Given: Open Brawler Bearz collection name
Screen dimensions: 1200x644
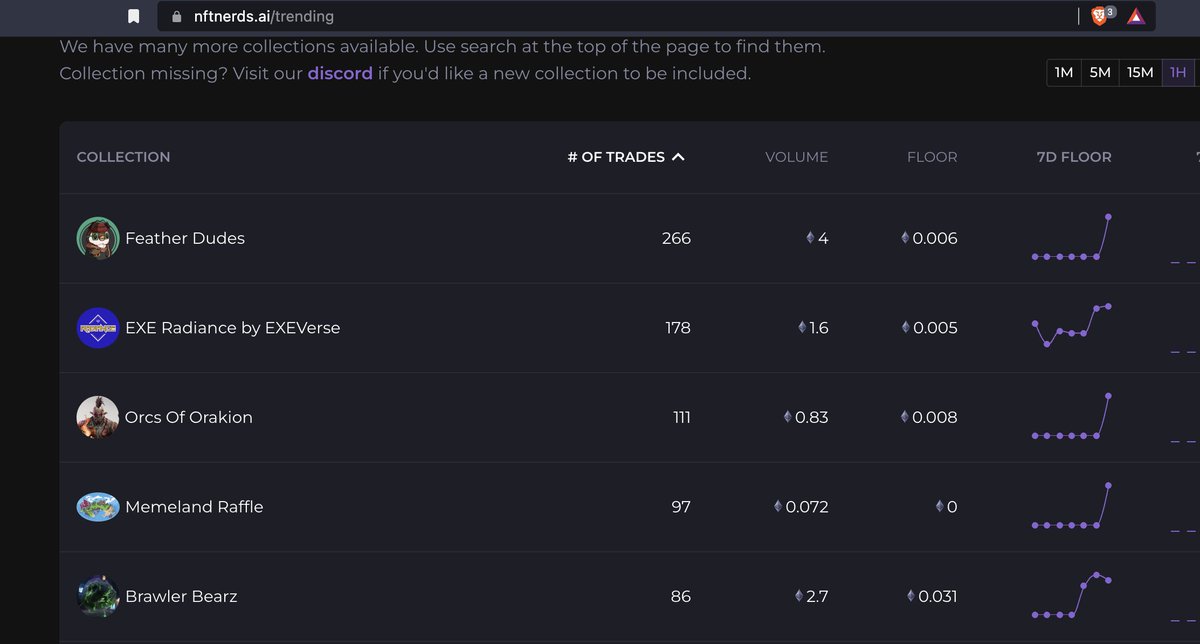Looking at the screenshot, I should click(181, 596).
